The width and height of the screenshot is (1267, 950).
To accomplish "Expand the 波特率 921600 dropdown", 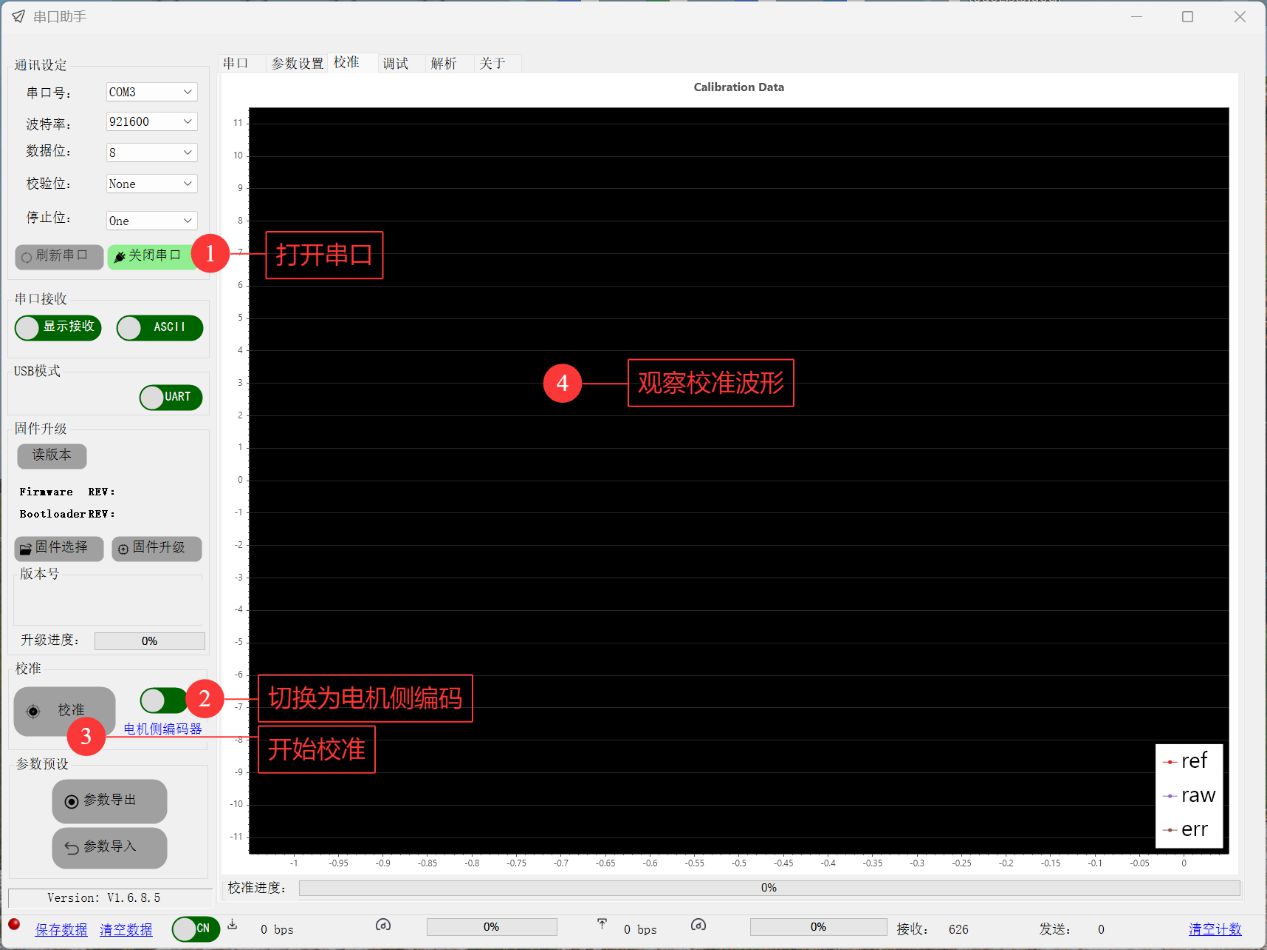I will click(152, 122).
